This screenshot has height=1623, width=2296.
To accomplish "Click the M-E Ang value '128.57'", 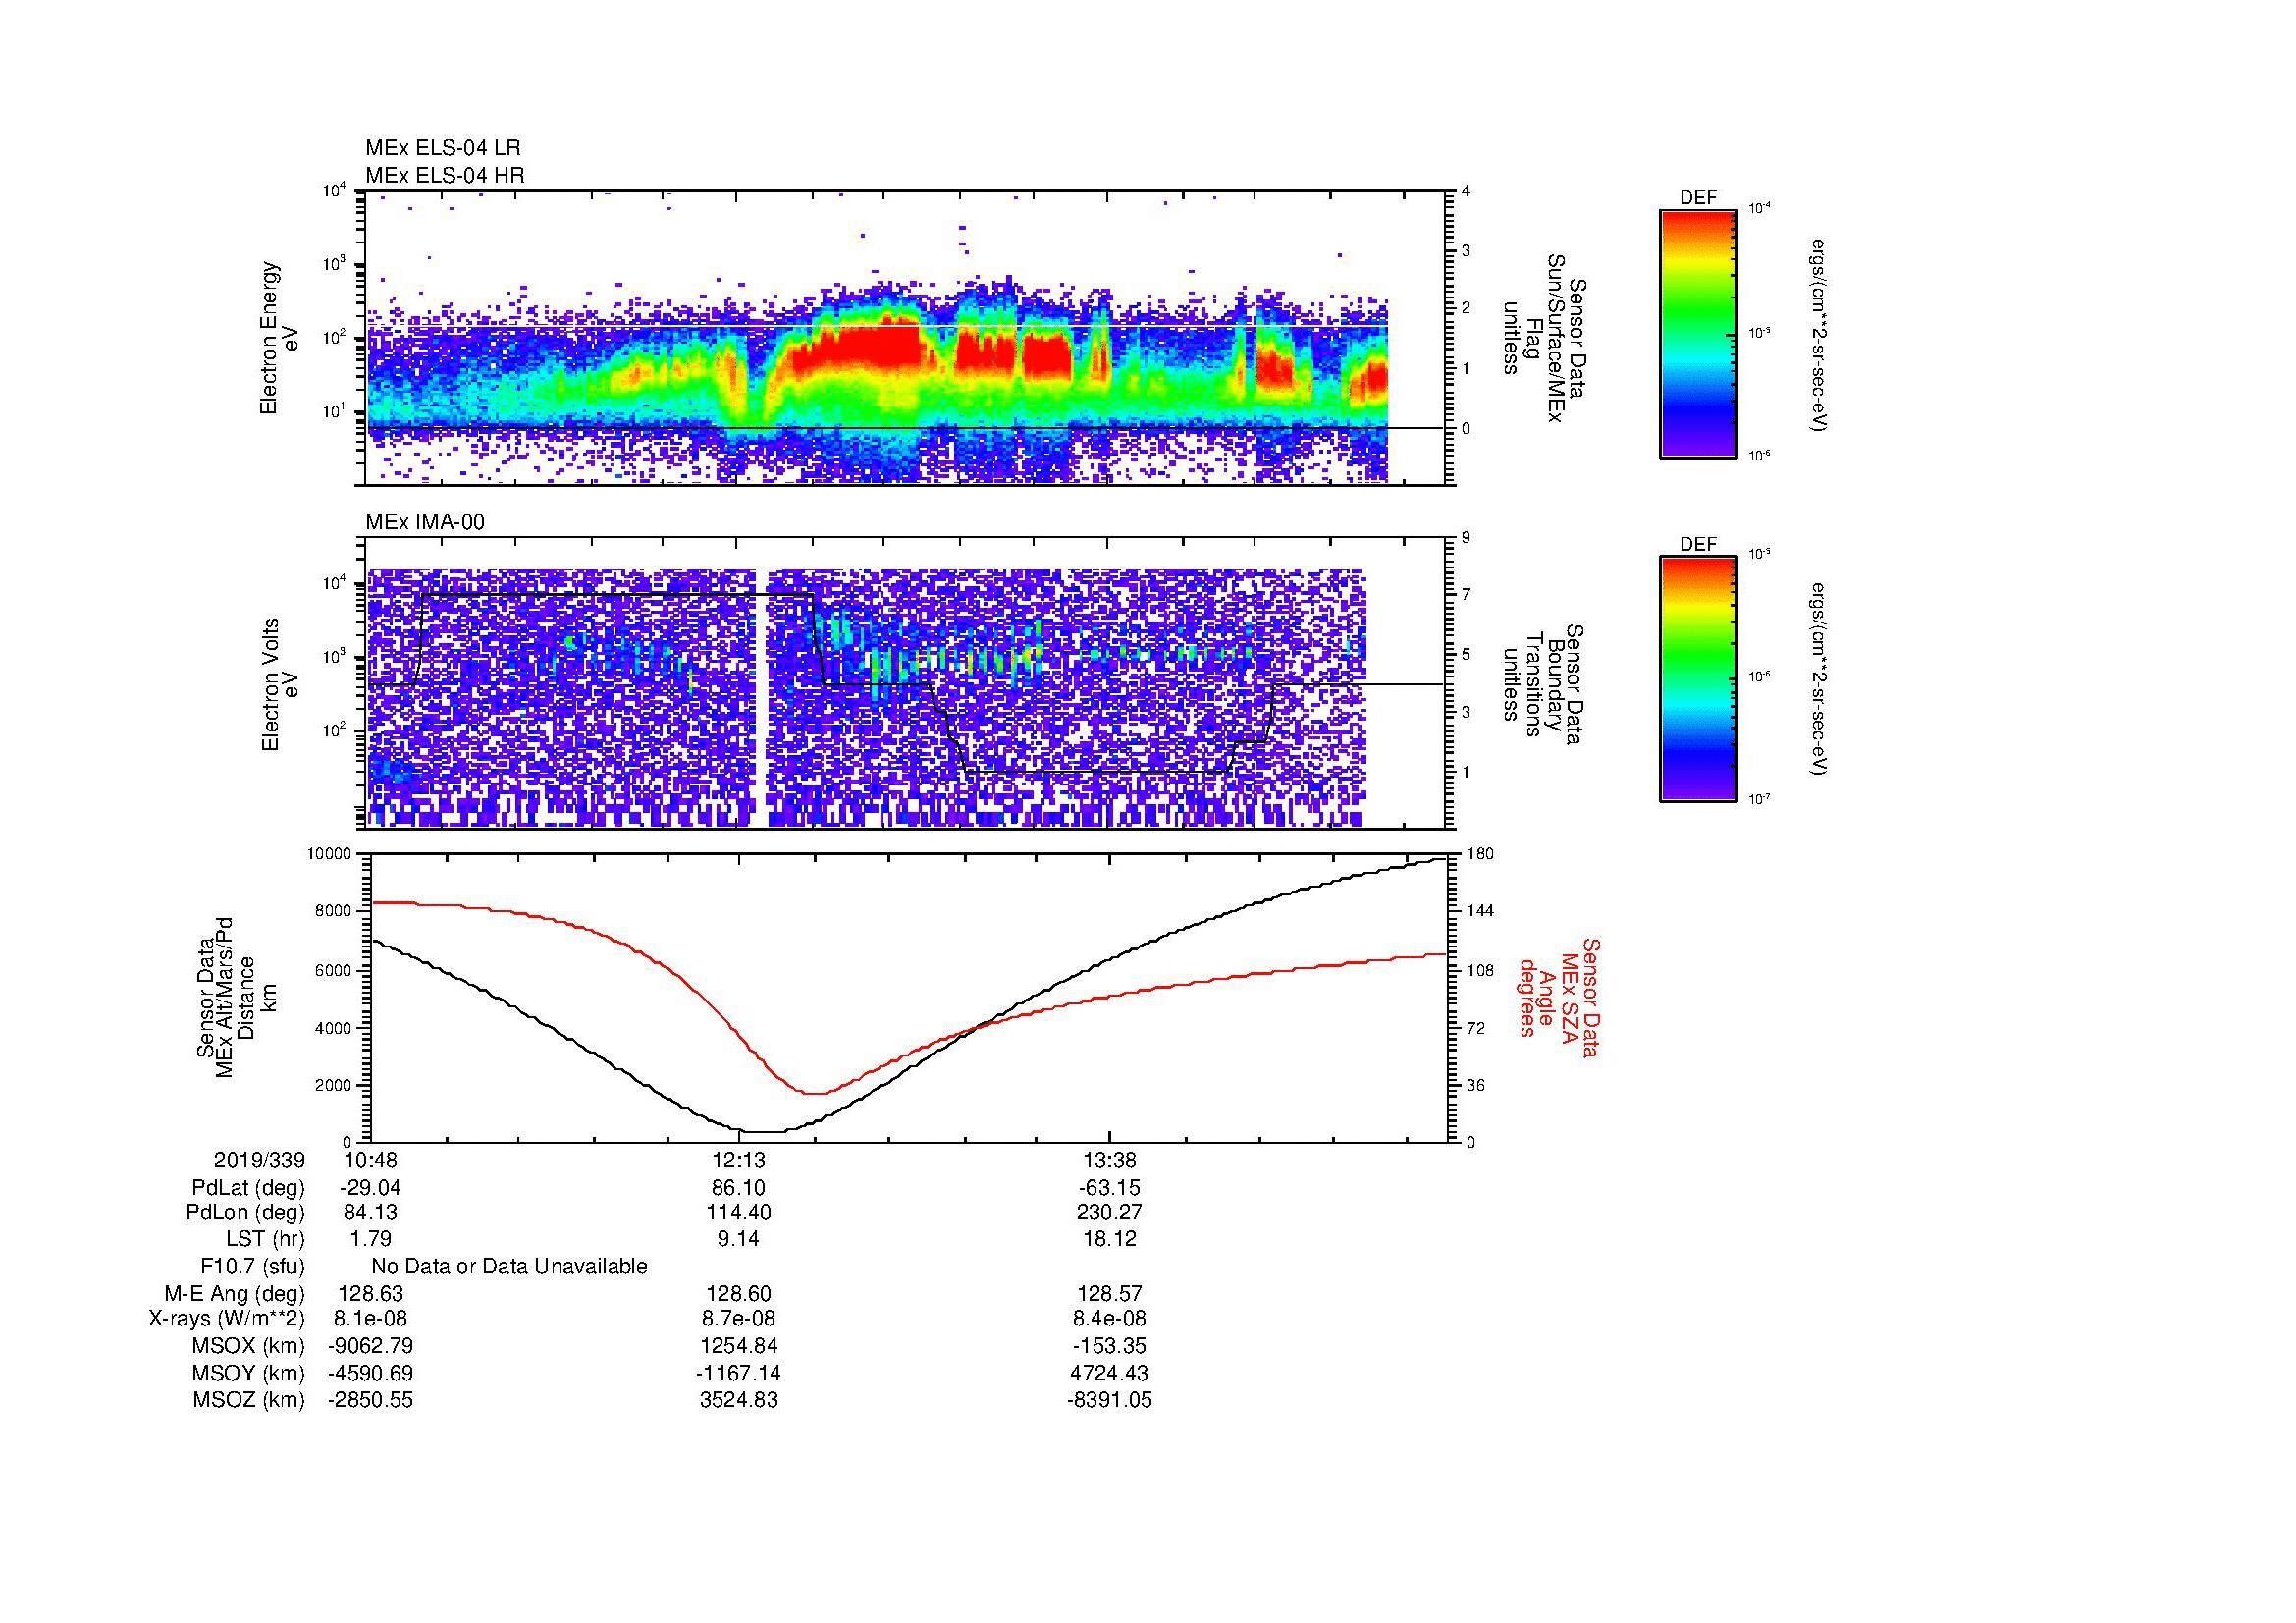I will click(x=1110, y=1294).
